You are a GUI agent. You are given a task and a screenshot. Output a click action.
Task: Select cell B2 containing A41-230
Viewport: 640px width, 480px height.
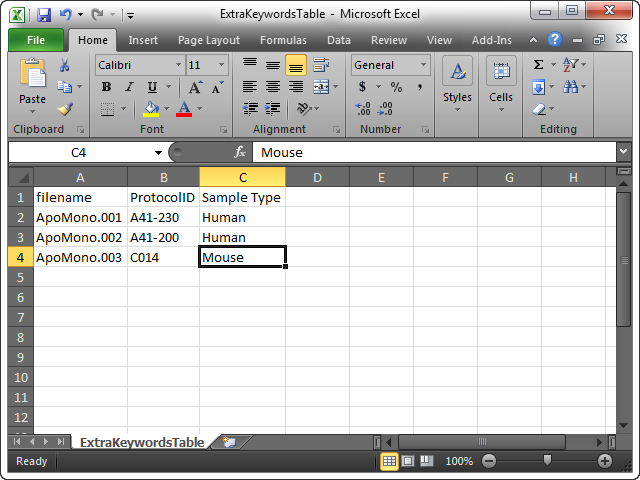point(163,217)
